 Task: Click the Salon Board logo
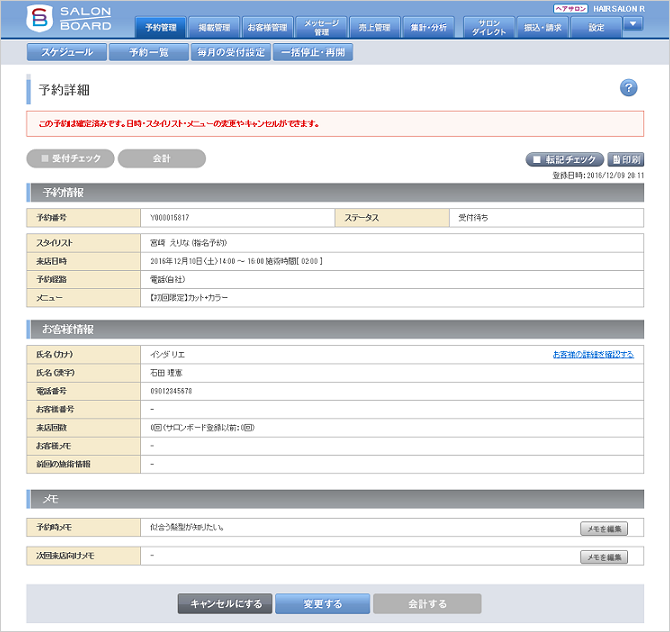tap(69, 19)
